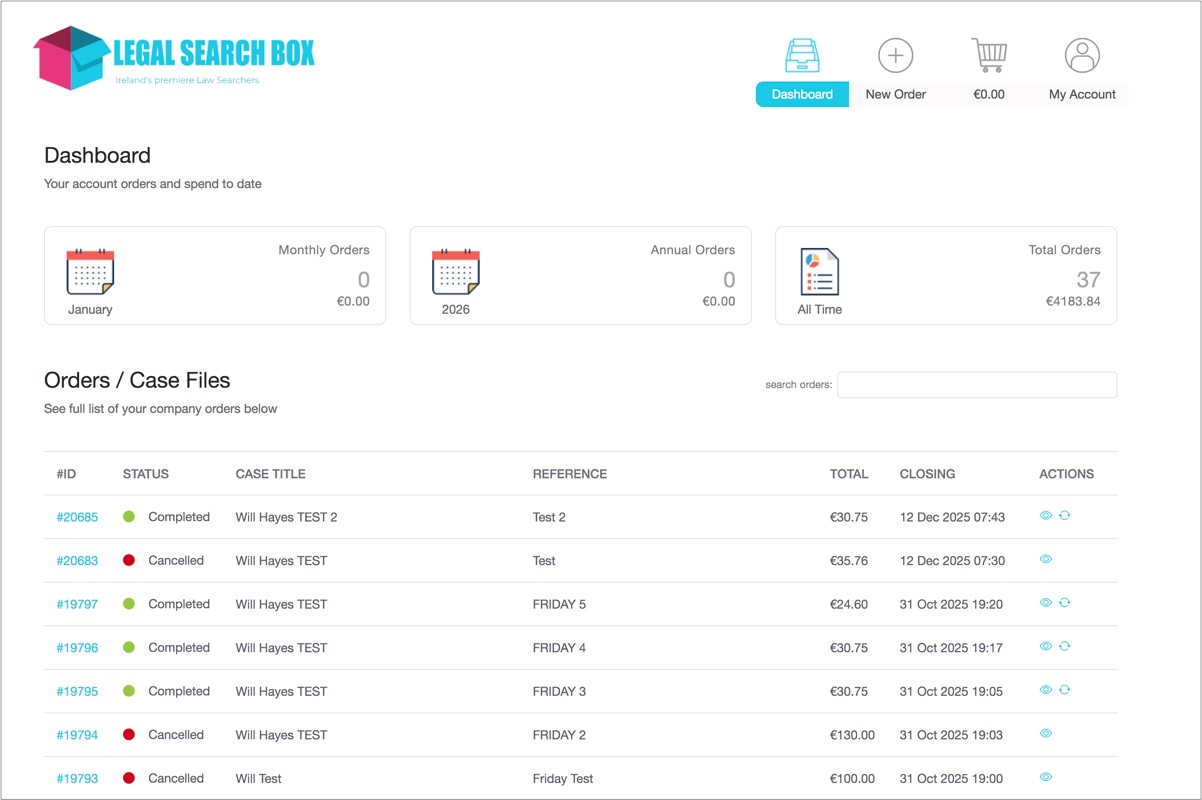Open order link #20685
1202x800 pixels.
point(77,517)
